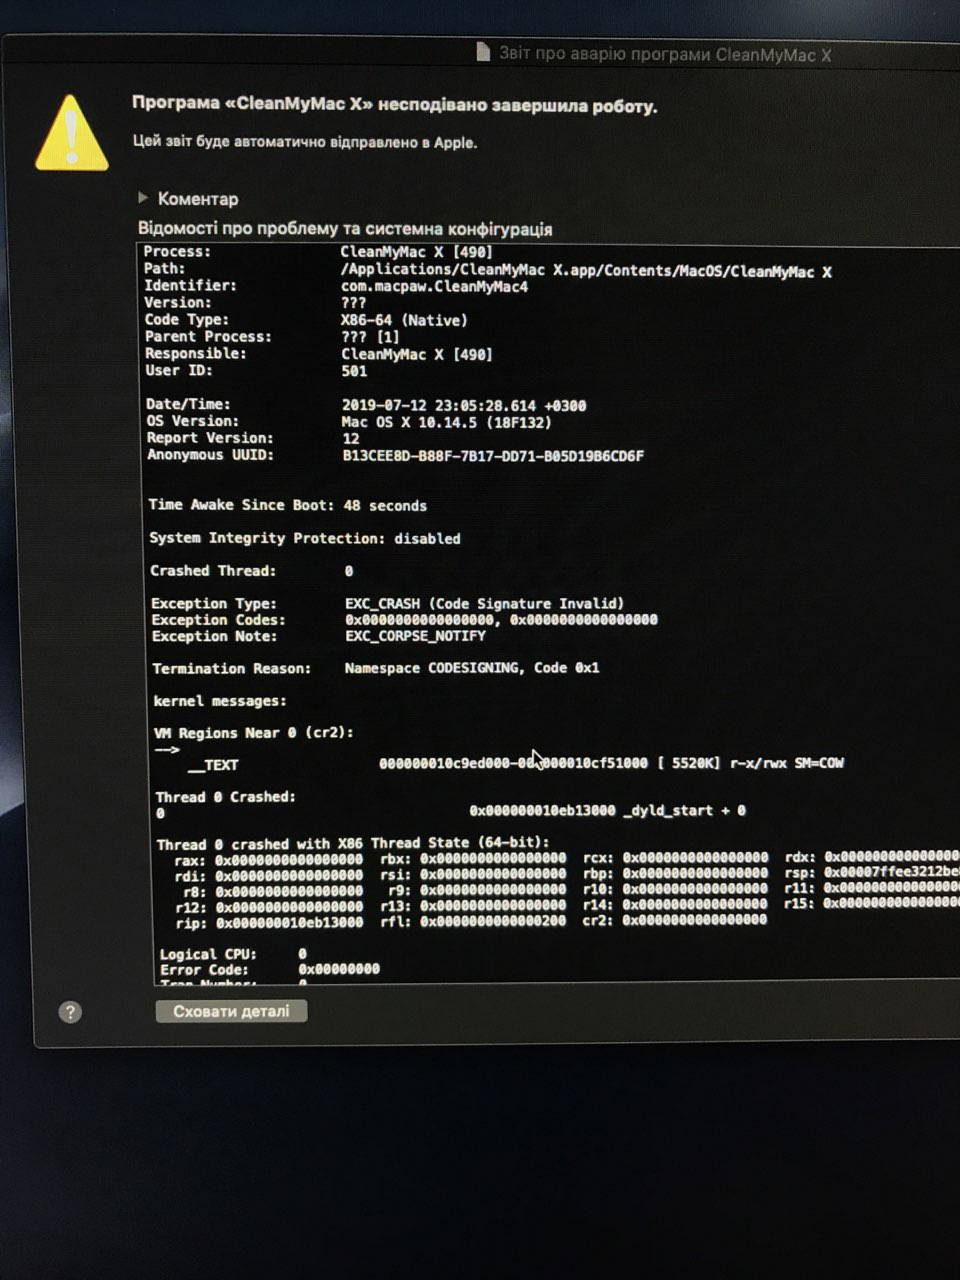Click 'EXC_CRASH (Code Signature Invalid)' text
The width and height of the screenshot is (960, 1280).
(x=485, y=603)
